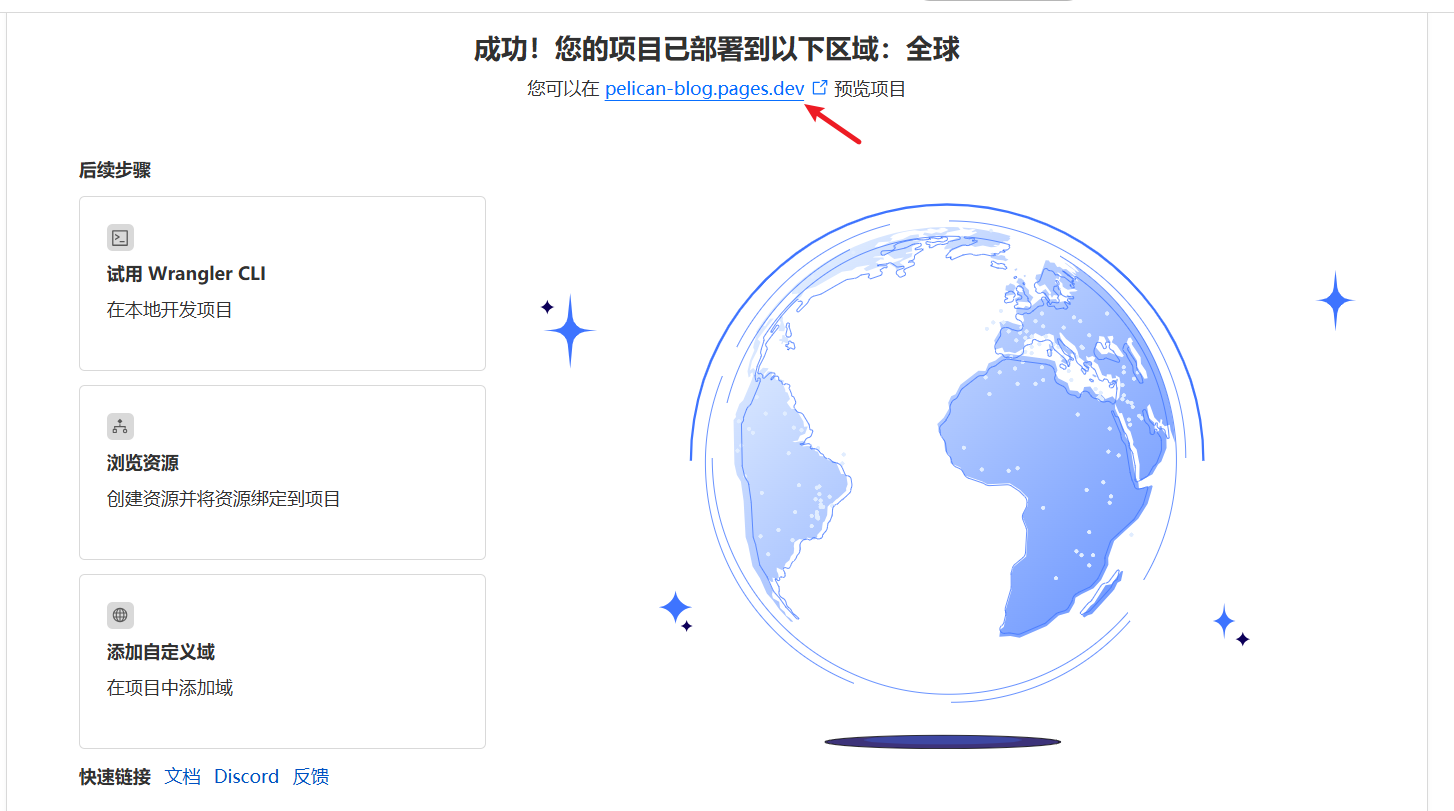1454x811 pixels.
Task: Click the globe icon in 添加自定义域 card
Action: (x=120, y=616)
